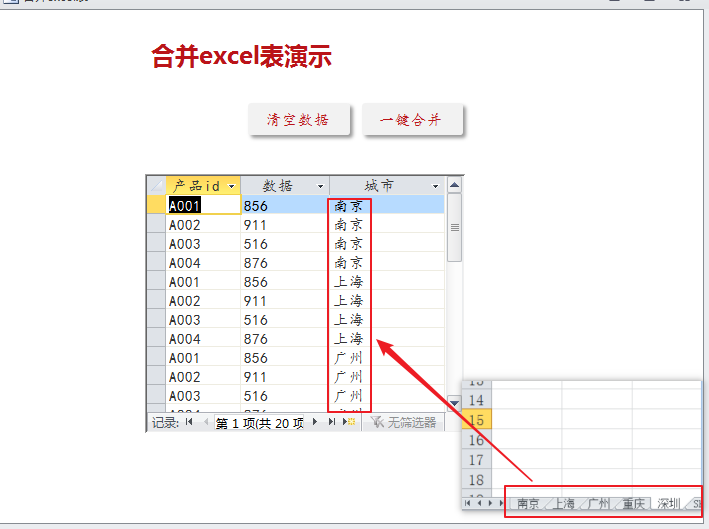Click the 无筛选器 filter indicator
709x529 pixels.
point(403,422)
